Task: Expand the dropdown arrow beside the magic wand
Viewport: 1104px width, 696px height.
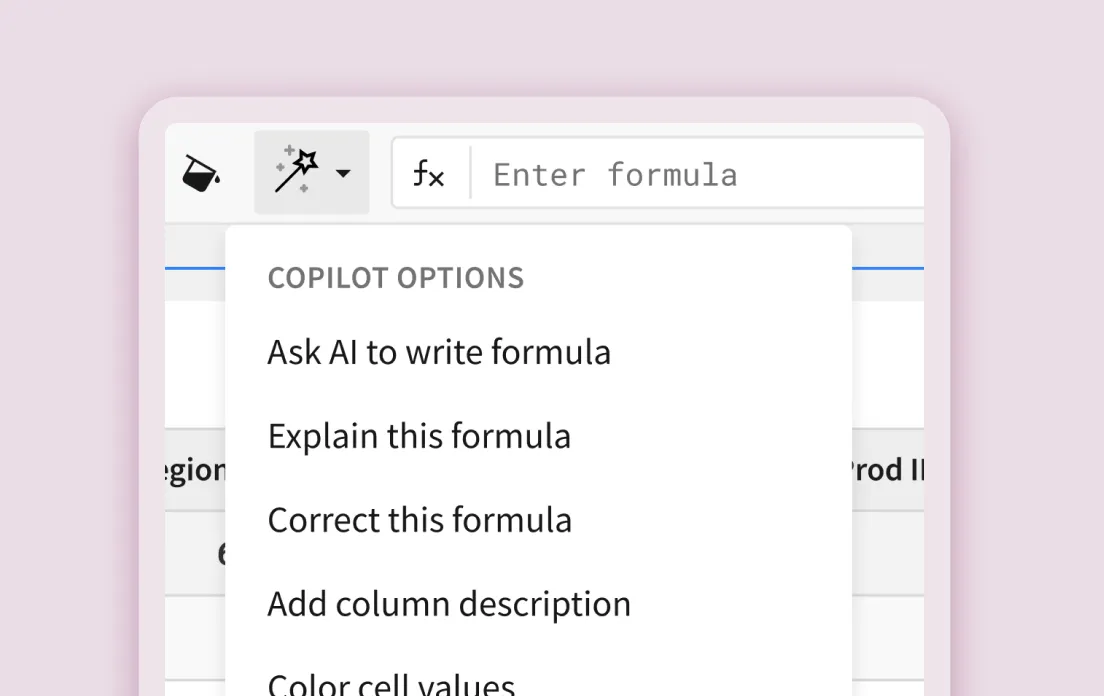Action: coord(343,174)
